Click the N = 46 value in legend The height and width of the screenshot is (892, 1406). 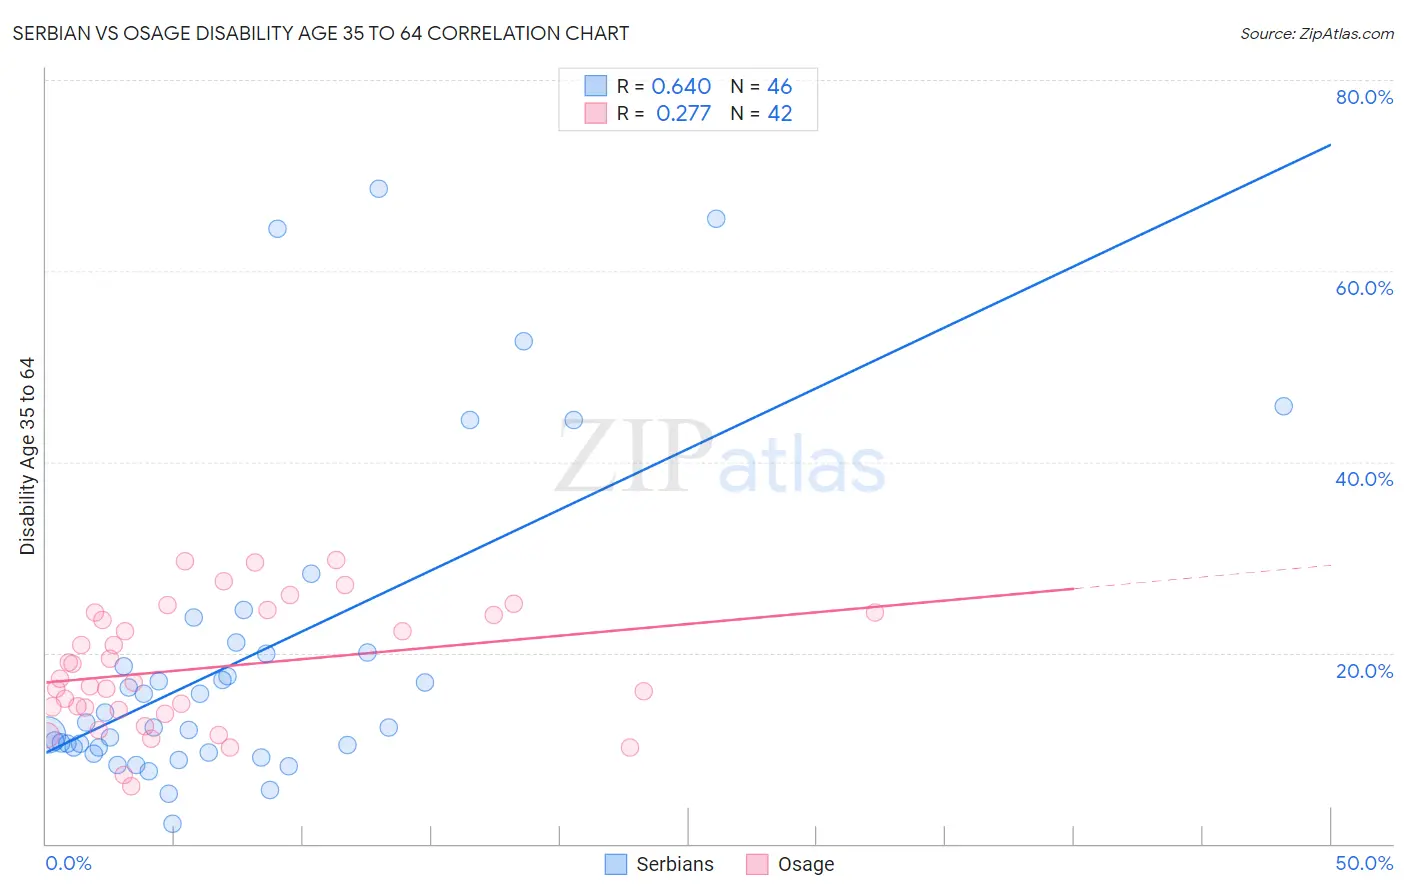[x=761, y=86]
